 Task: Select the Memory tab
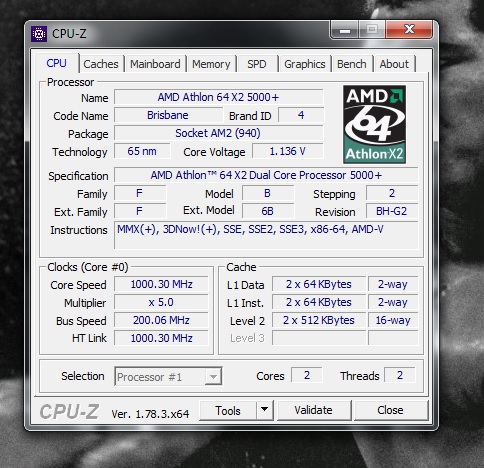(211, 64)
